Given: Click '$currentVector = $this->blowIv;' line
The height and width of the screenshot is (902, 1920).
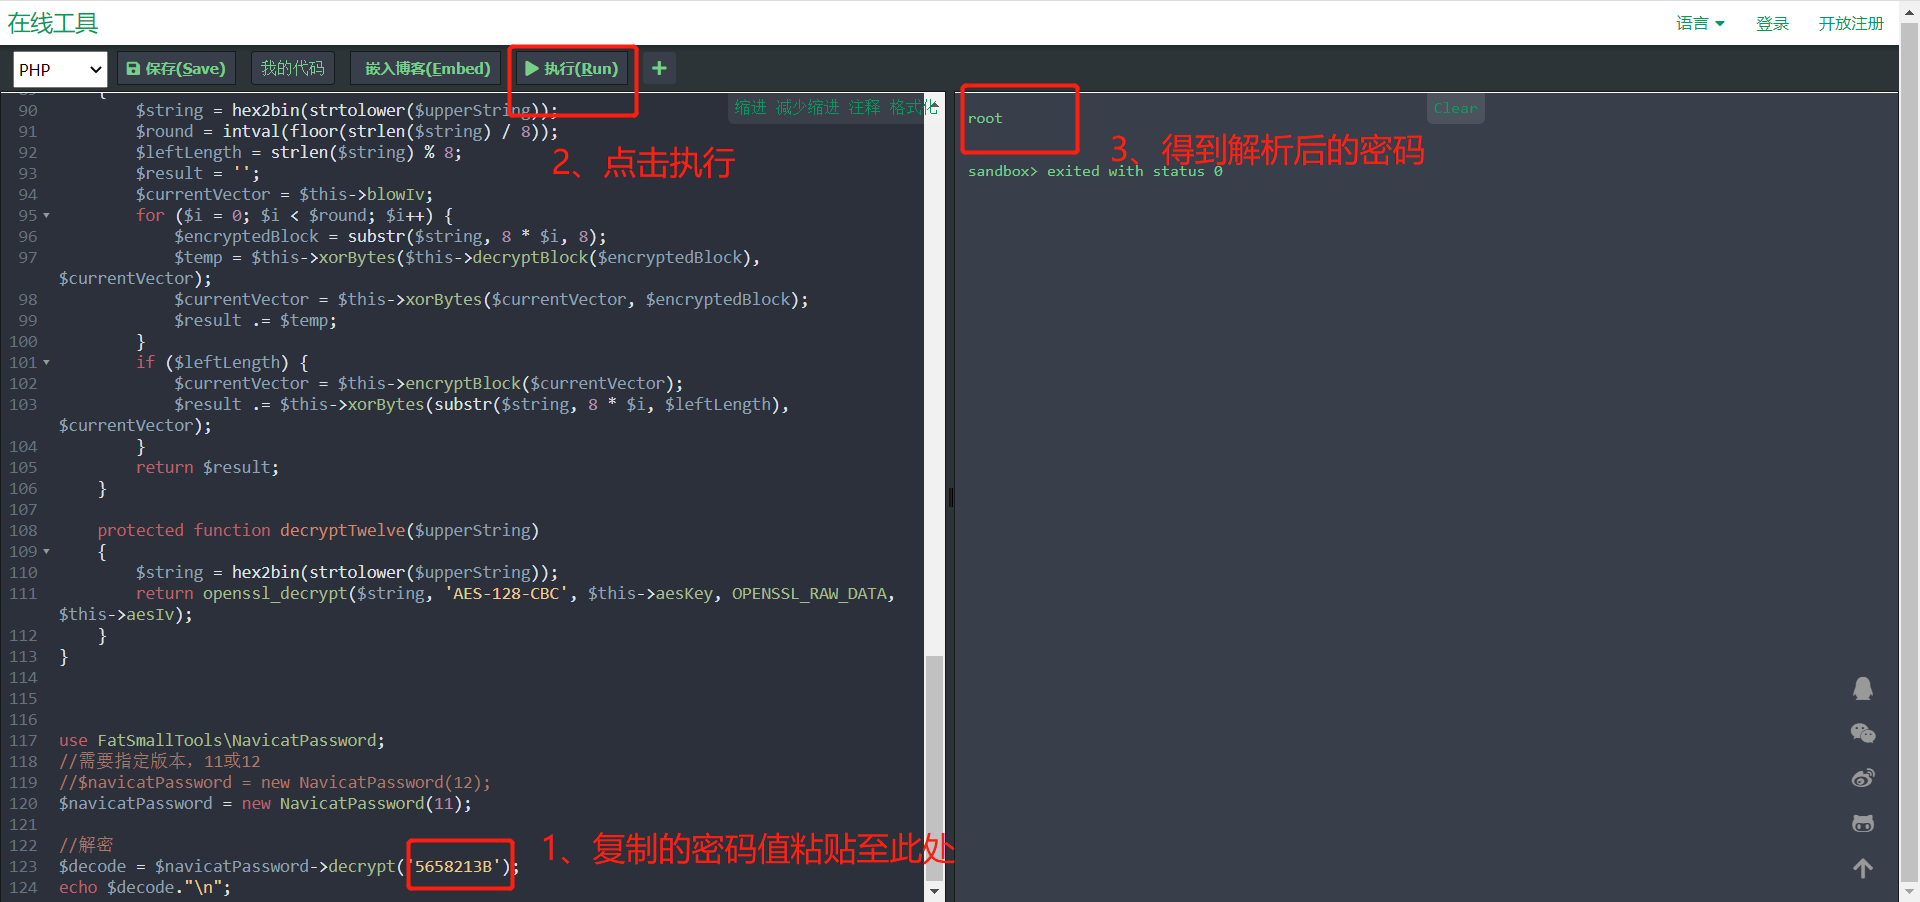Looking at the screenshot, I should [x=284, y=195].
